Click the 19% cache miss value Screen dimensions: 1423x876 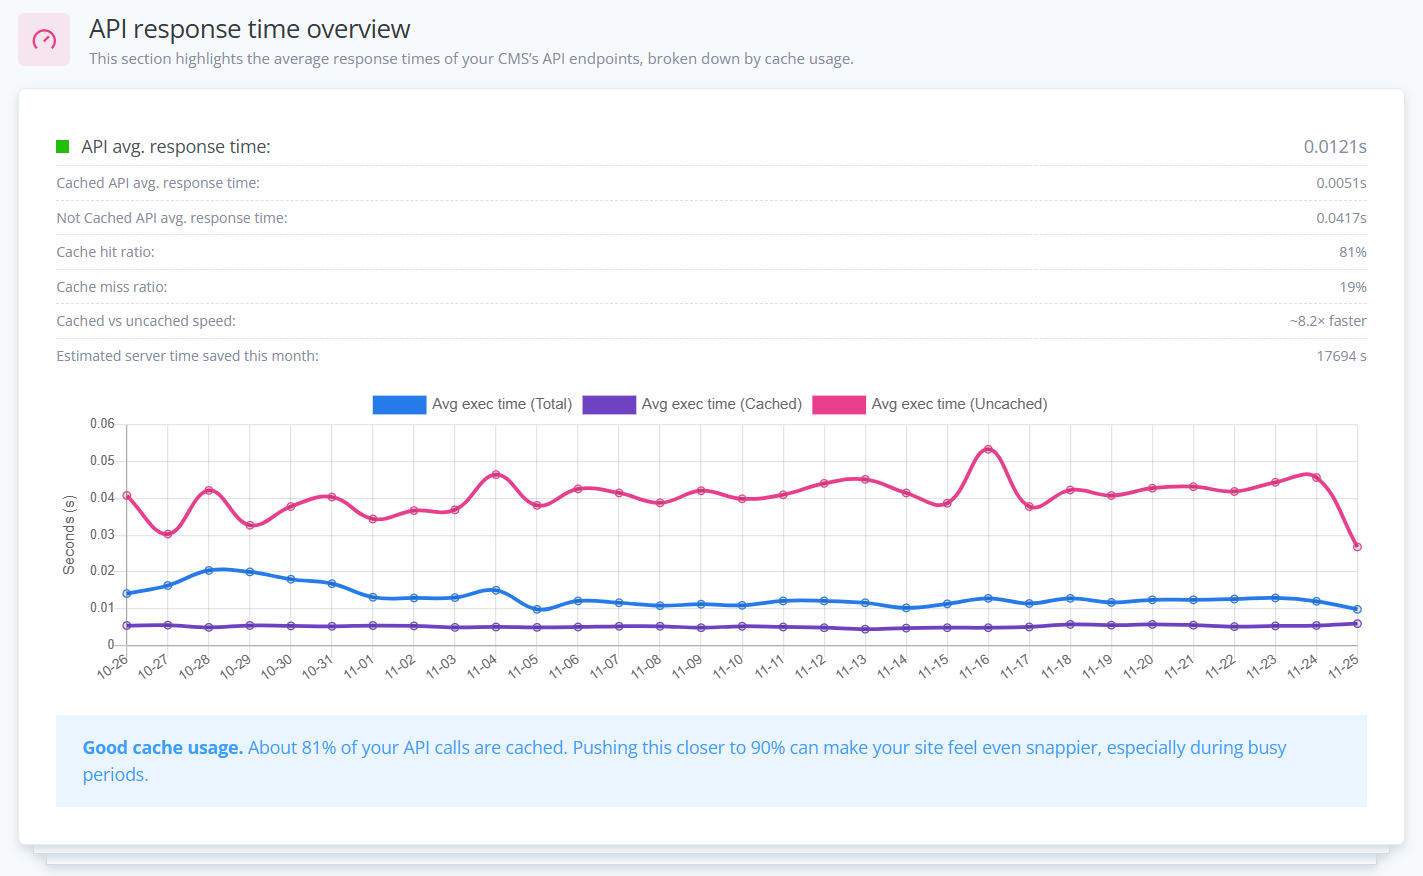(1353, 287)
